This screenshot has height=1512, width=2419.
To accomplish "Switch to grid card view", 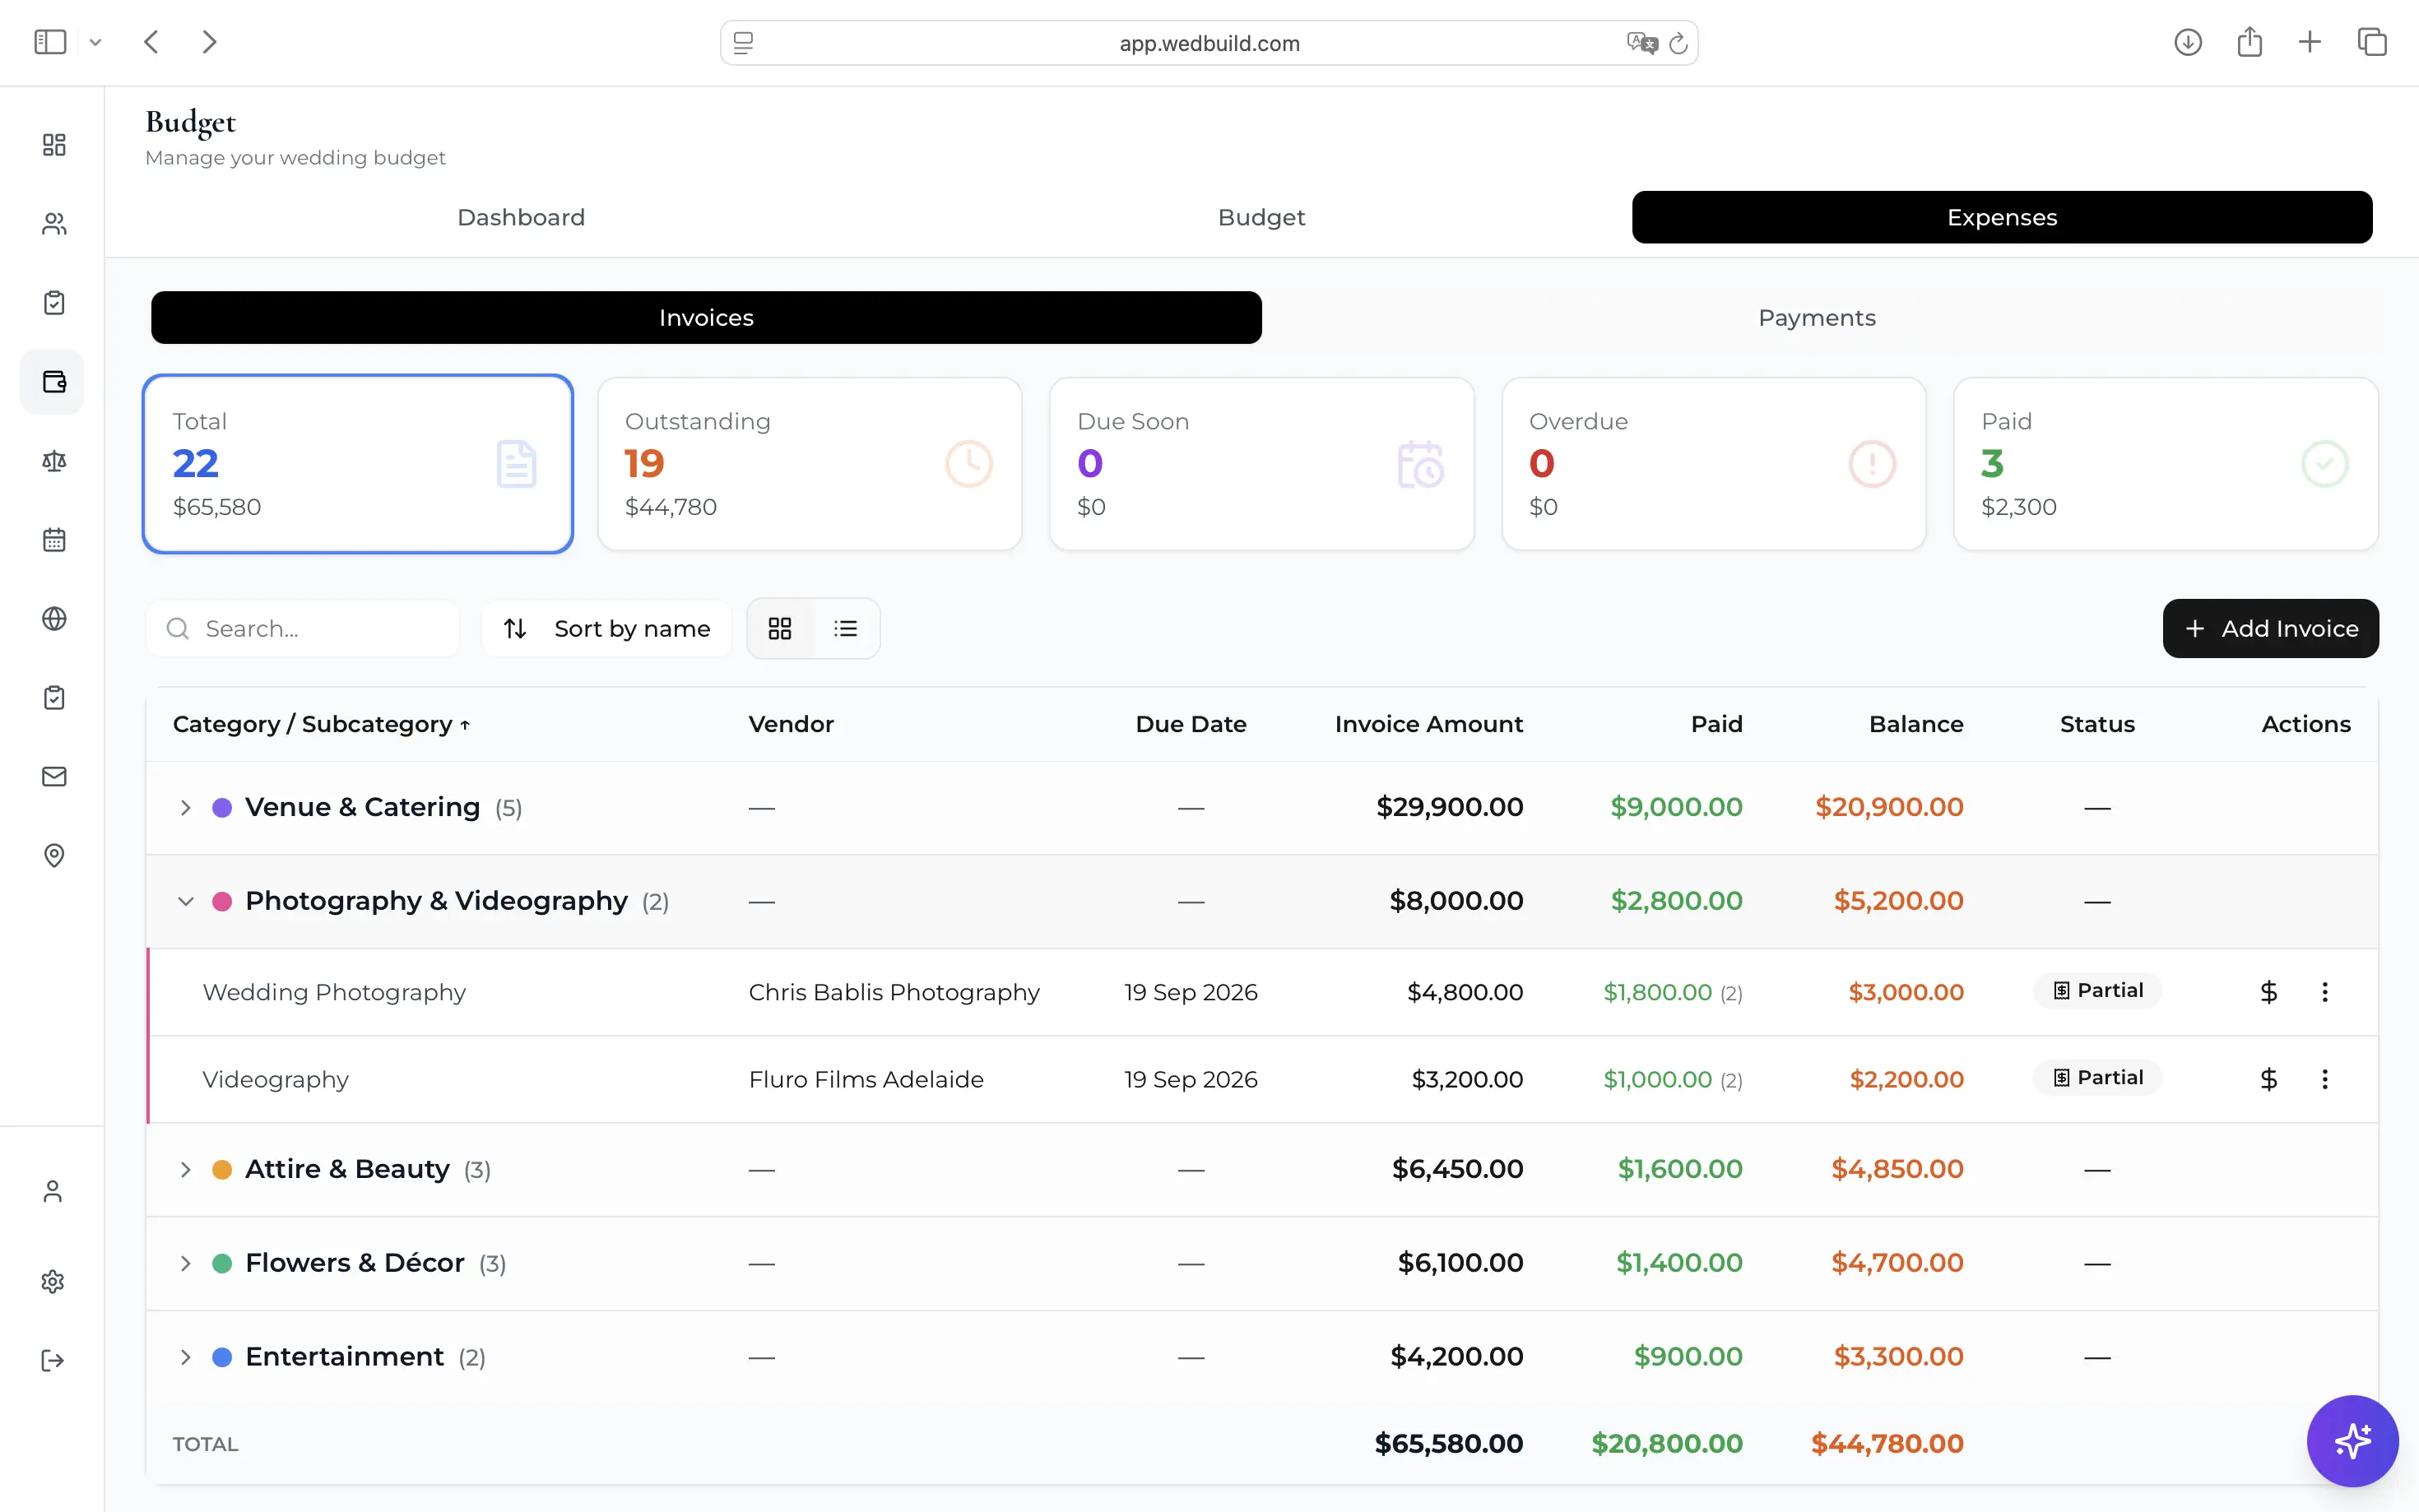I will coord(780,629).
